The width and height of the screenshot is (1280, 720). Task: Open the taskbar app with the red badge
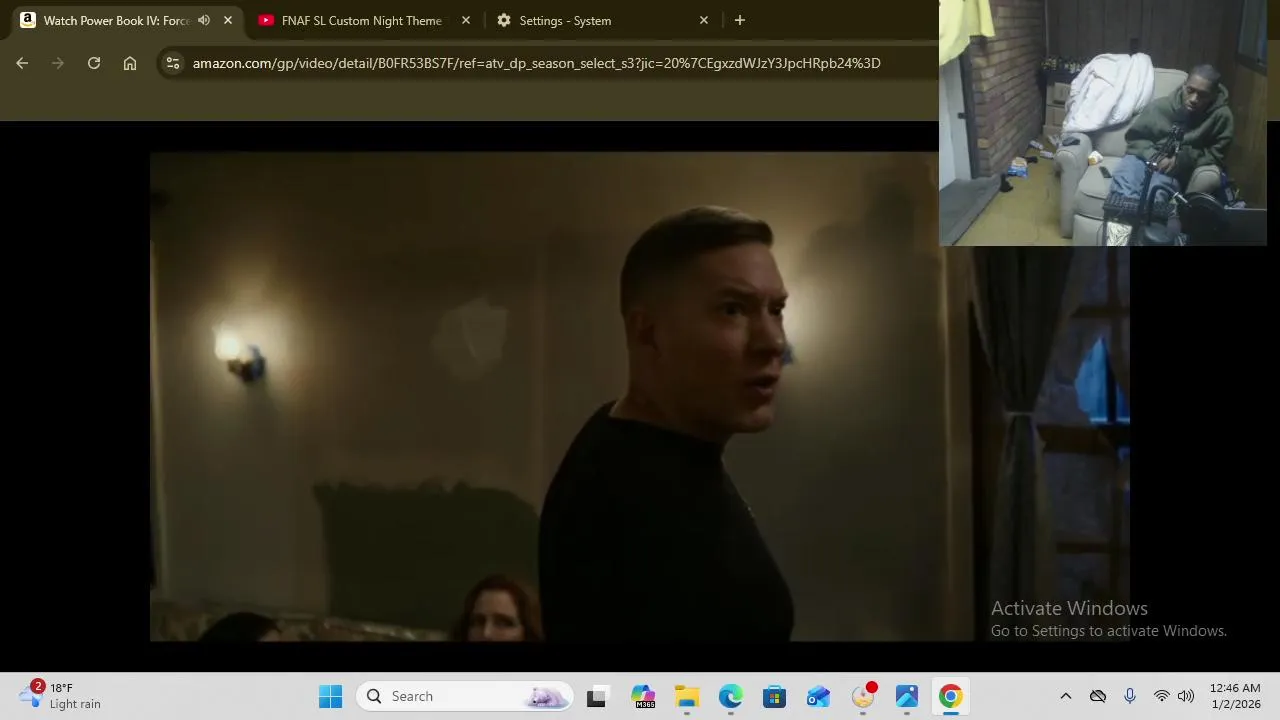[x=863, y=696]
